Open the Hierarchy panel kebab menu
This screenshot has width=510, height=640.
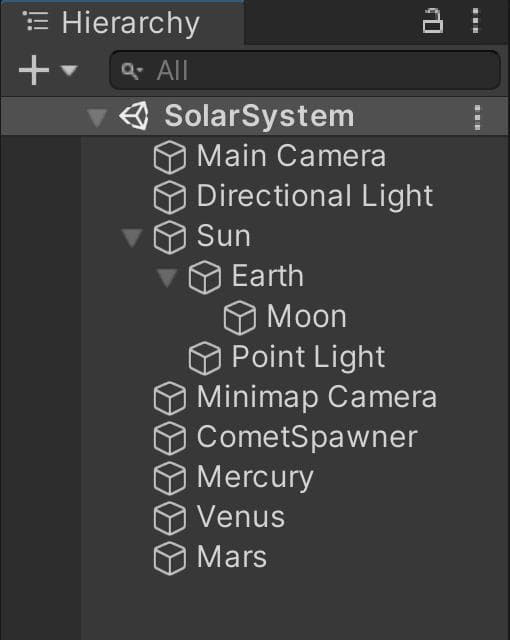(x=475, y=21)
